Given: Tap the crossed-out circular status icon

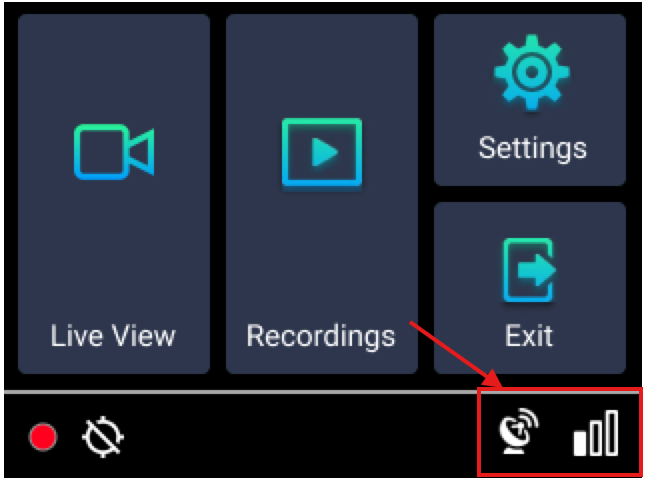Looking at the screenshot, I should [103, 437].
